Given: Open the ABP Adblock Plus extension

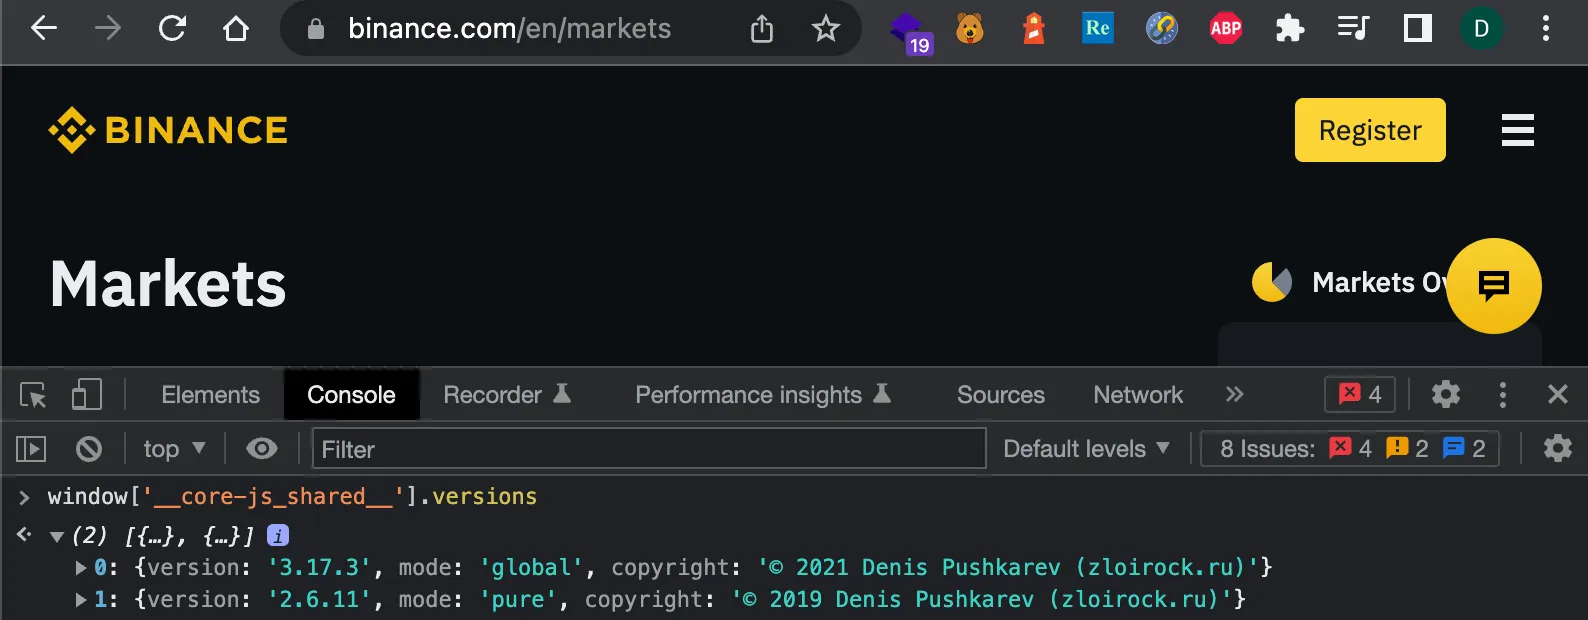Looking at the screenshot, I should (1226, 28).
